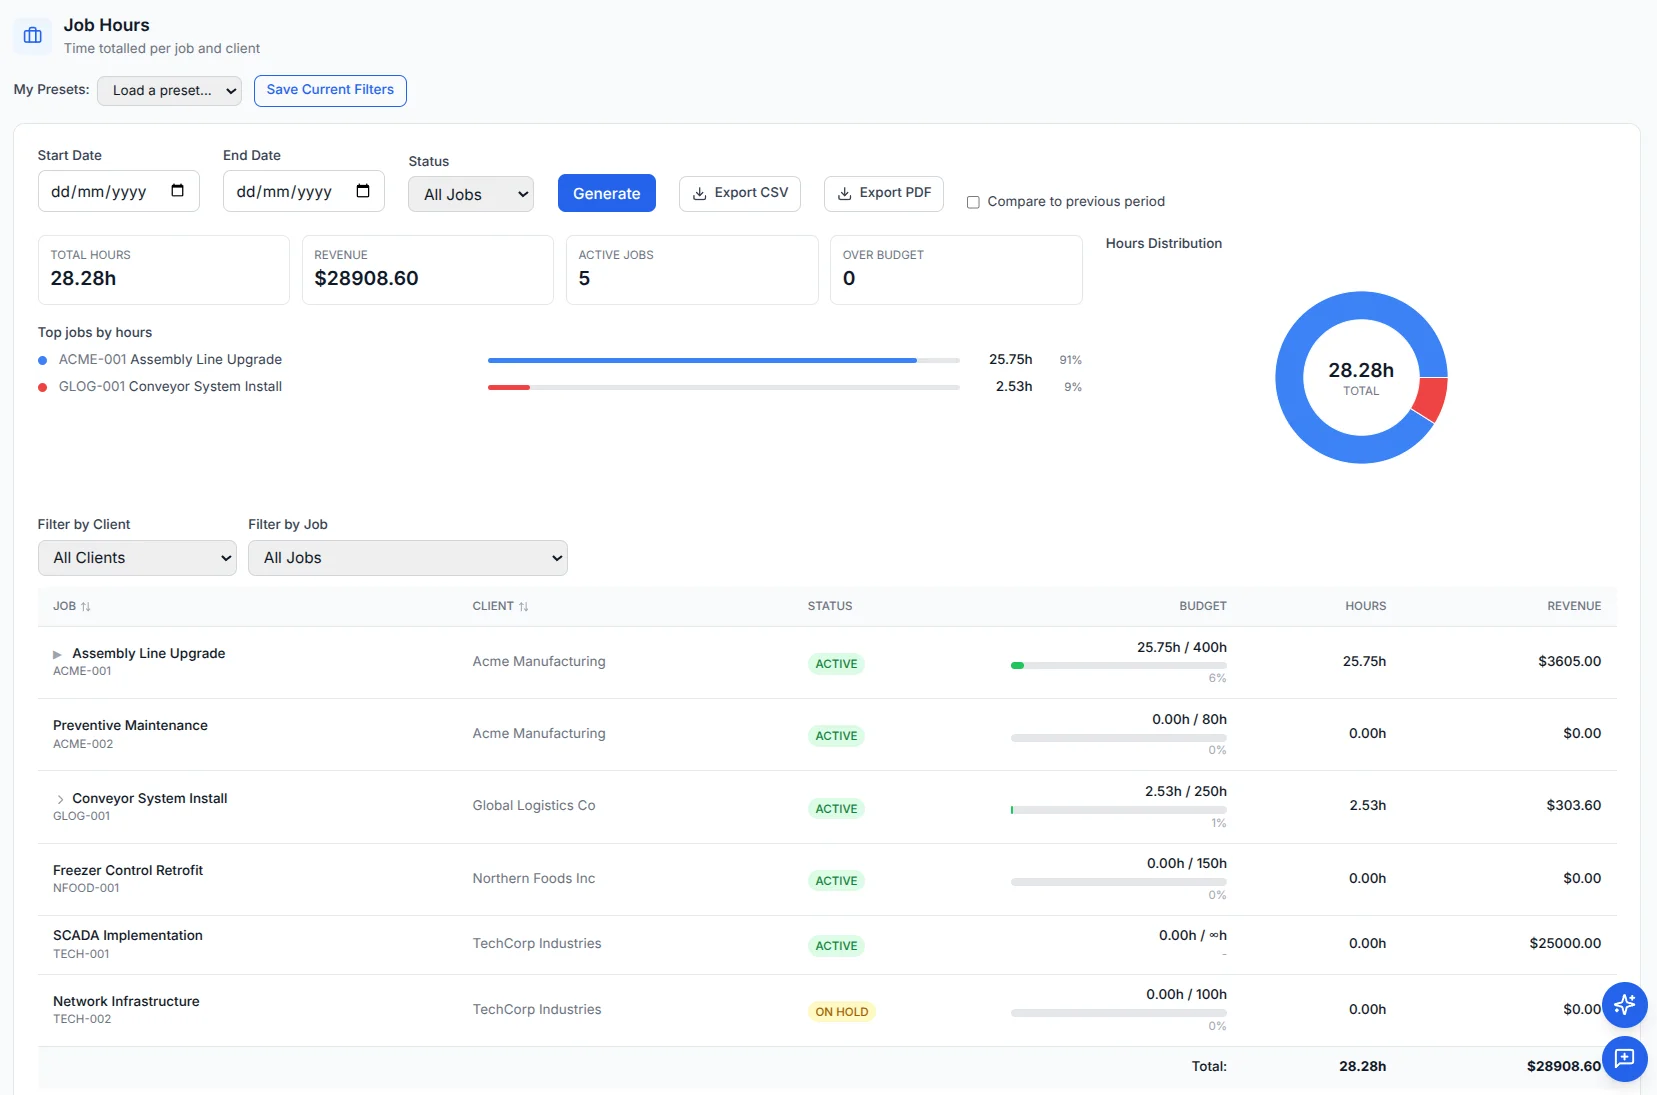This screenshot has width=1657, height=1095.
Task: Expand the Assembly Line Upgrade row
Action: click(57, 654)
